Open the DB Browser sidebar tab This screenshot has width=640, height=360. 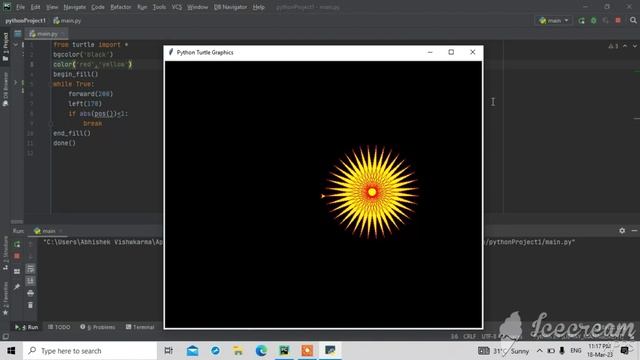(x=5, y=89)
